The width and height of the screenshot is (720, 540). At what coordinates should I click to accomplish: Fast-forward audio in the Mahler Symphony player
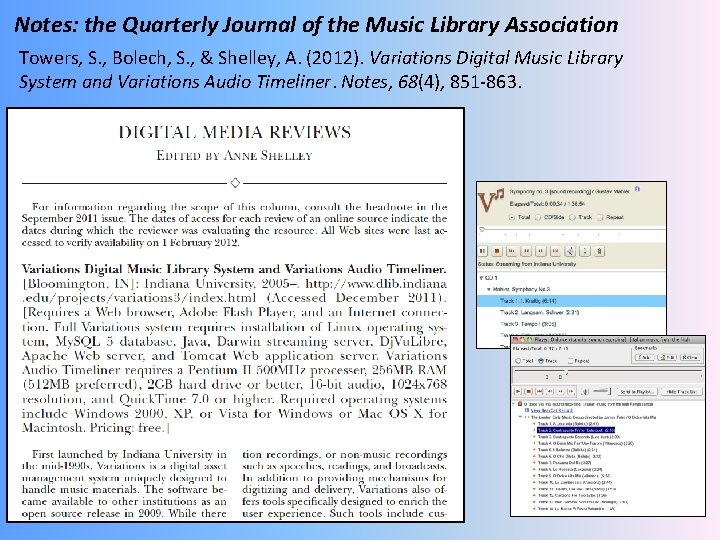540,251
